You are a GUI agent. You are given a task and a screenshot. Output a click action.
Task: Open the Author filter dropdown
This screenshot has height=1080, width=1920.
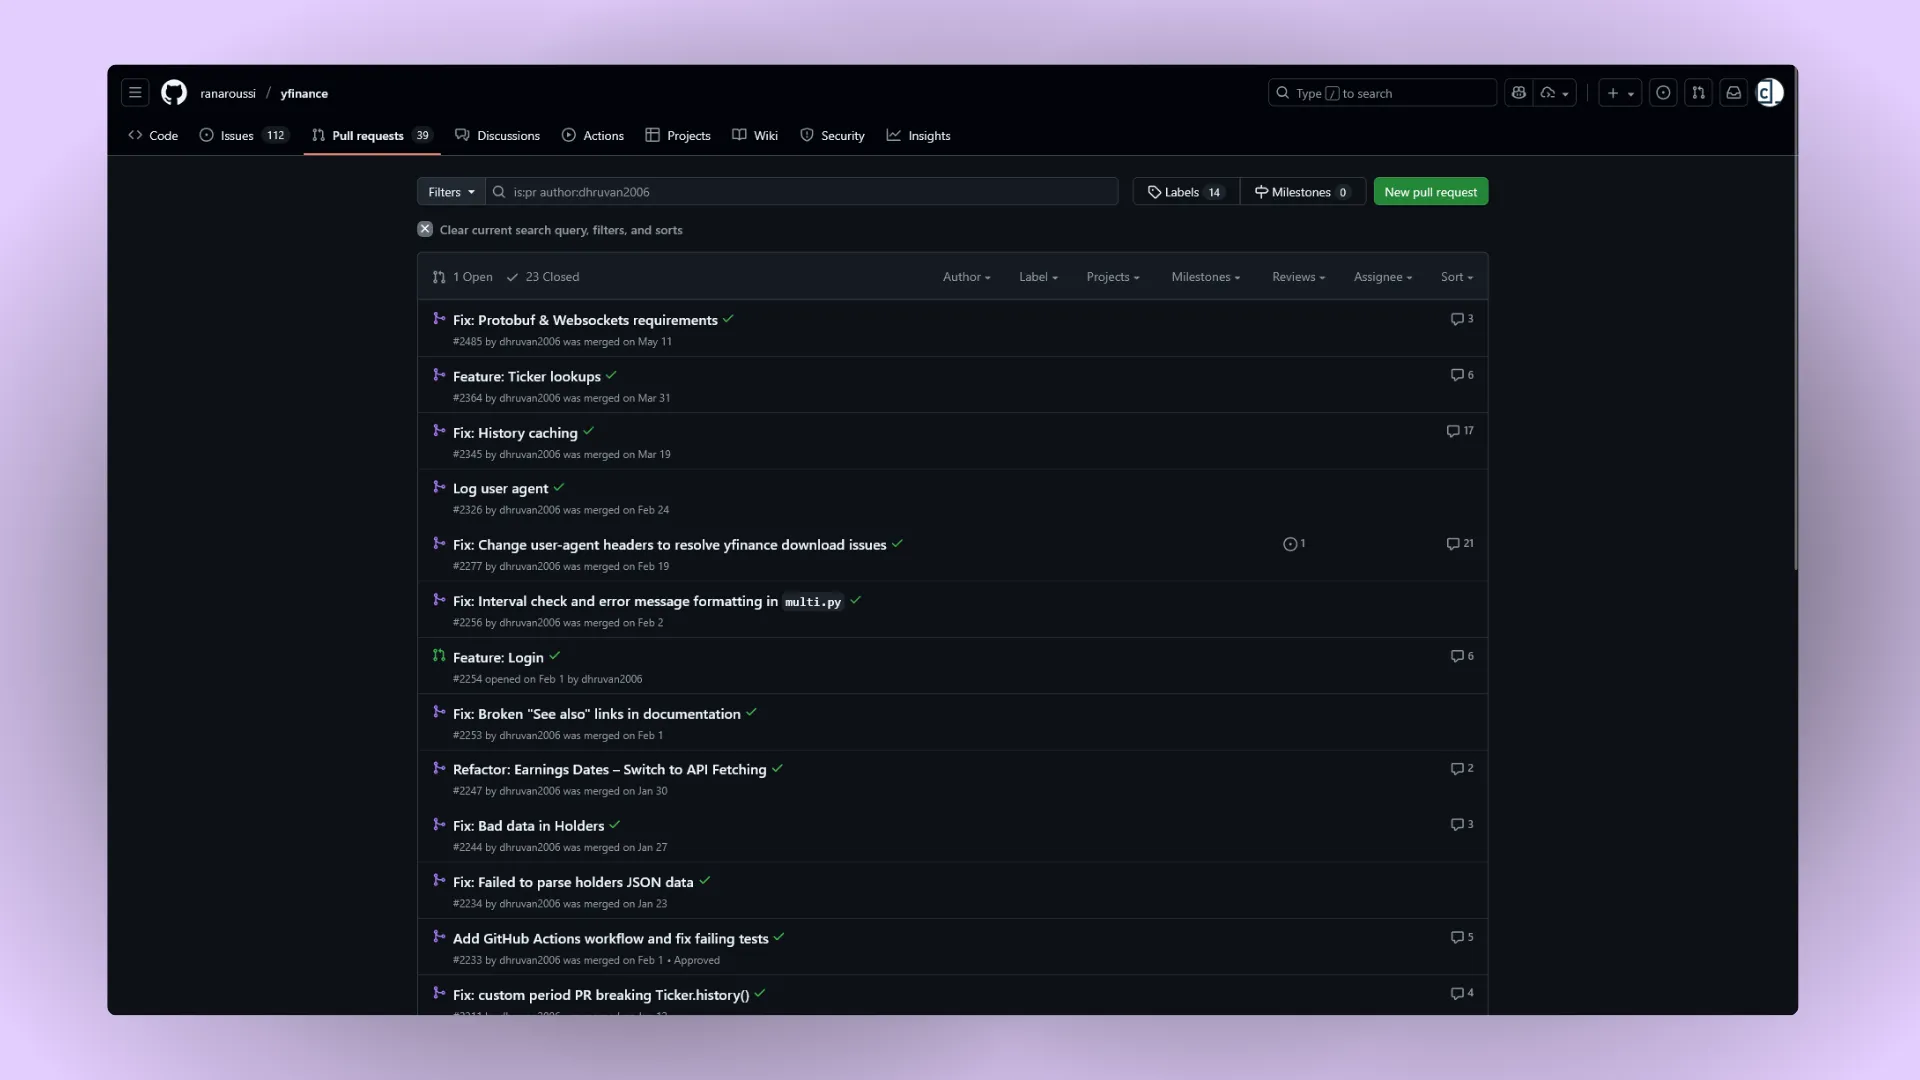click(965, 277)
